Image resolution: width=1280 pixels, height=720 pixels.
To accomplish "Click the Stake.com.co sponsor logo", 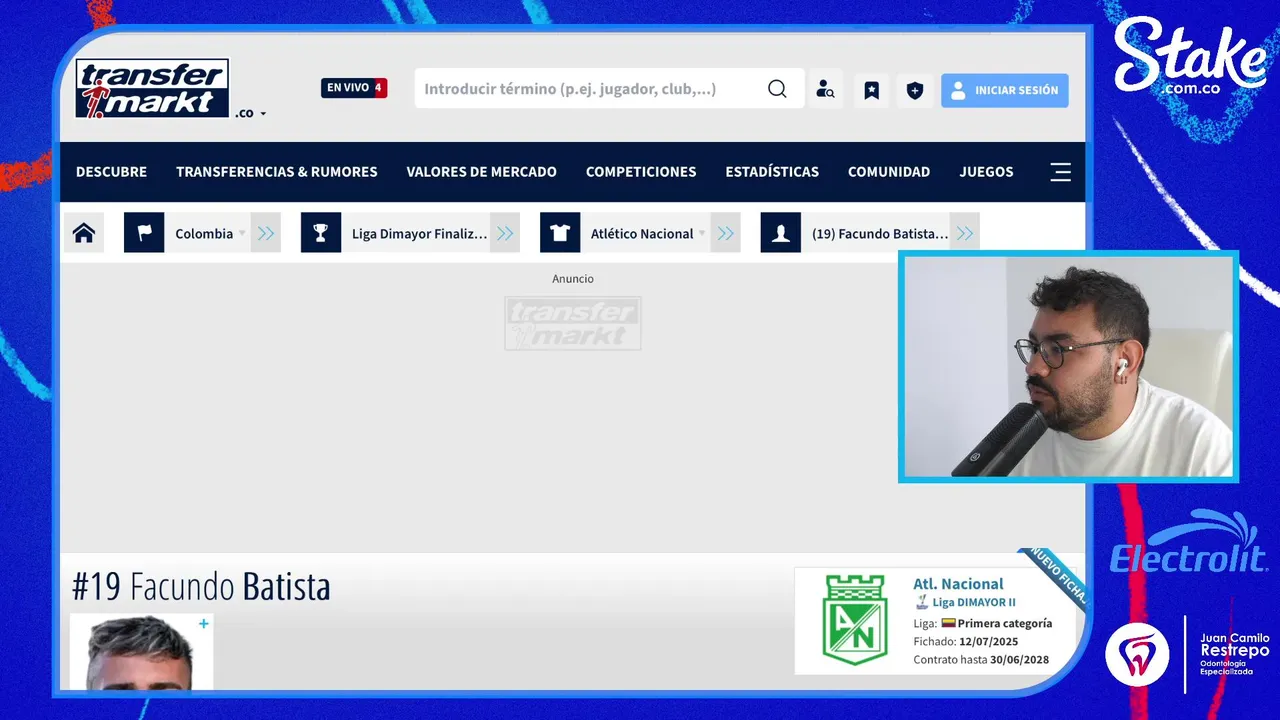I will (1190, 58).
